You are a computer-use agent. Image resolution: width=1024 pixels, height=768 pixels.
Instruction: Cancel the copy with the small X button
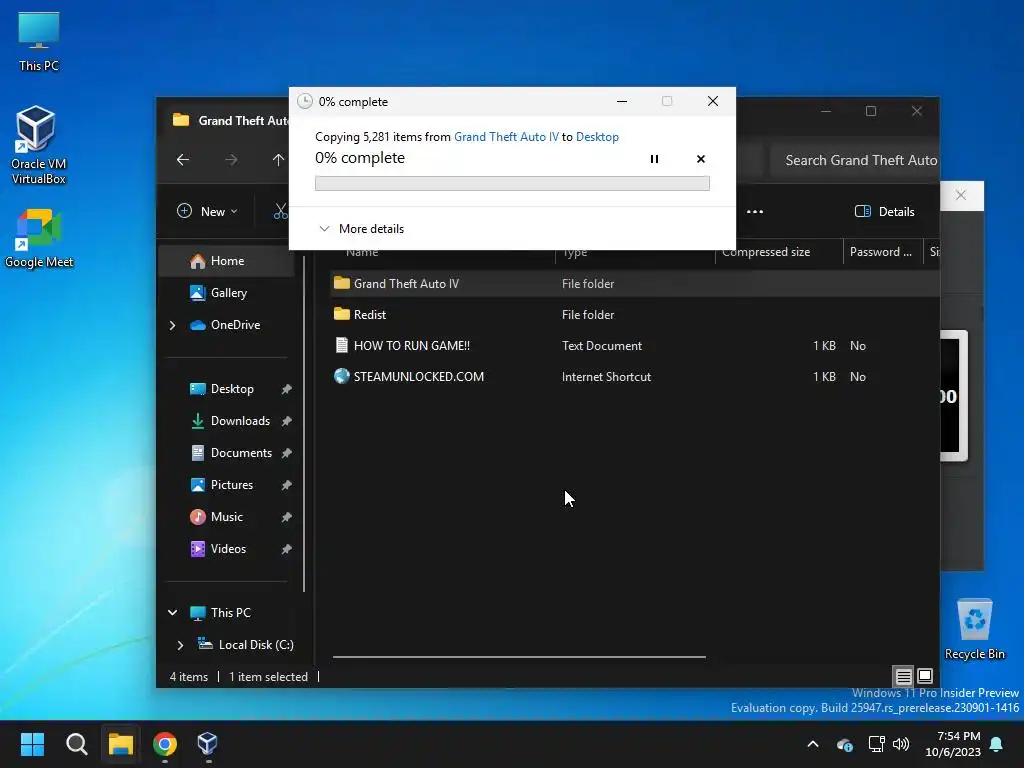[701, 159]
